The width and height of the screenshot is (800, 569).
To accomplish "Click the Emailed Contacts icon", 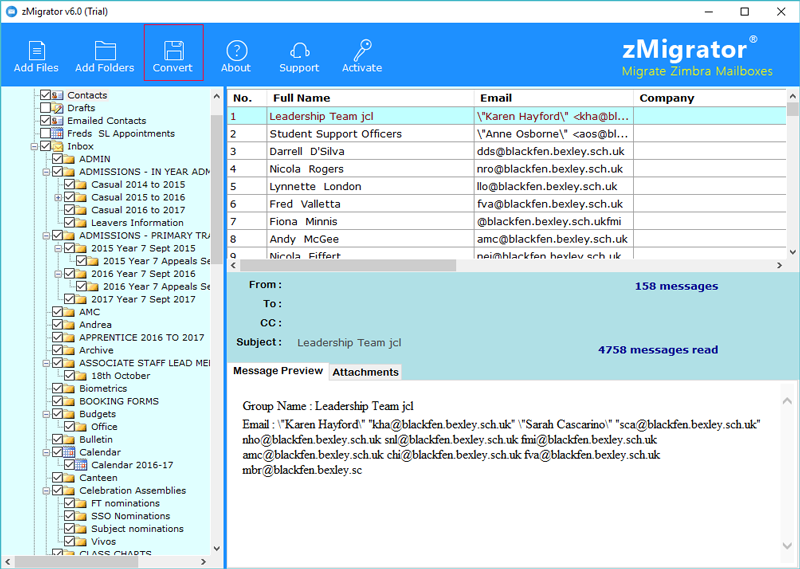I will tap(58, 120).
